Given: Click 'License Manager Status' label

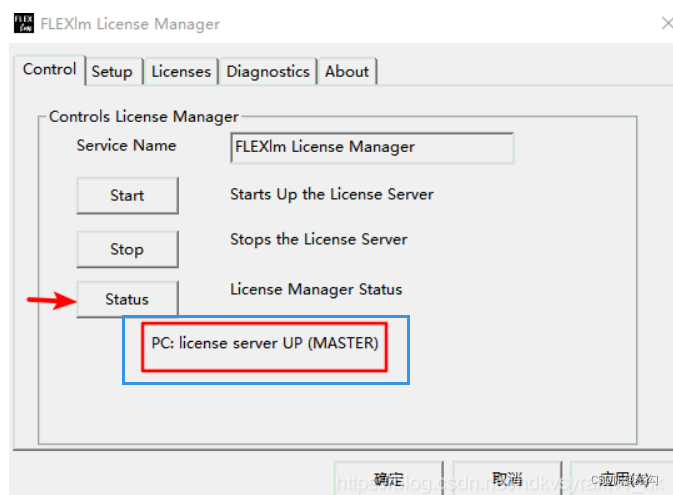Looking at the screenshot, I should coord(316,289).
